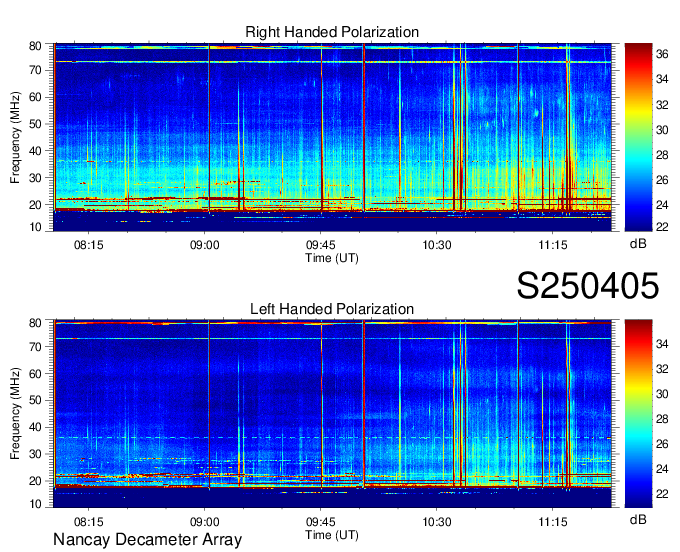Click the 36 dB label on upper colorbar
The width and height of the screenshot is (680, 552).
tap(662, 54)
